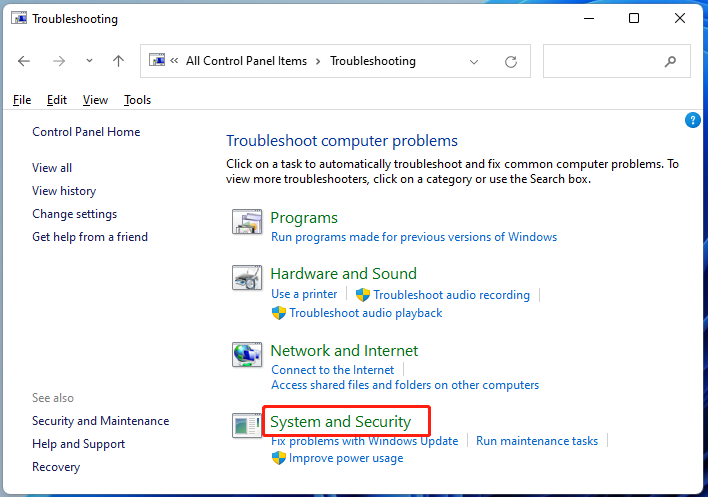Start the Use a printer troubleshooter
The width and height of the screenshot is (708, 497).
click(304, 294)
